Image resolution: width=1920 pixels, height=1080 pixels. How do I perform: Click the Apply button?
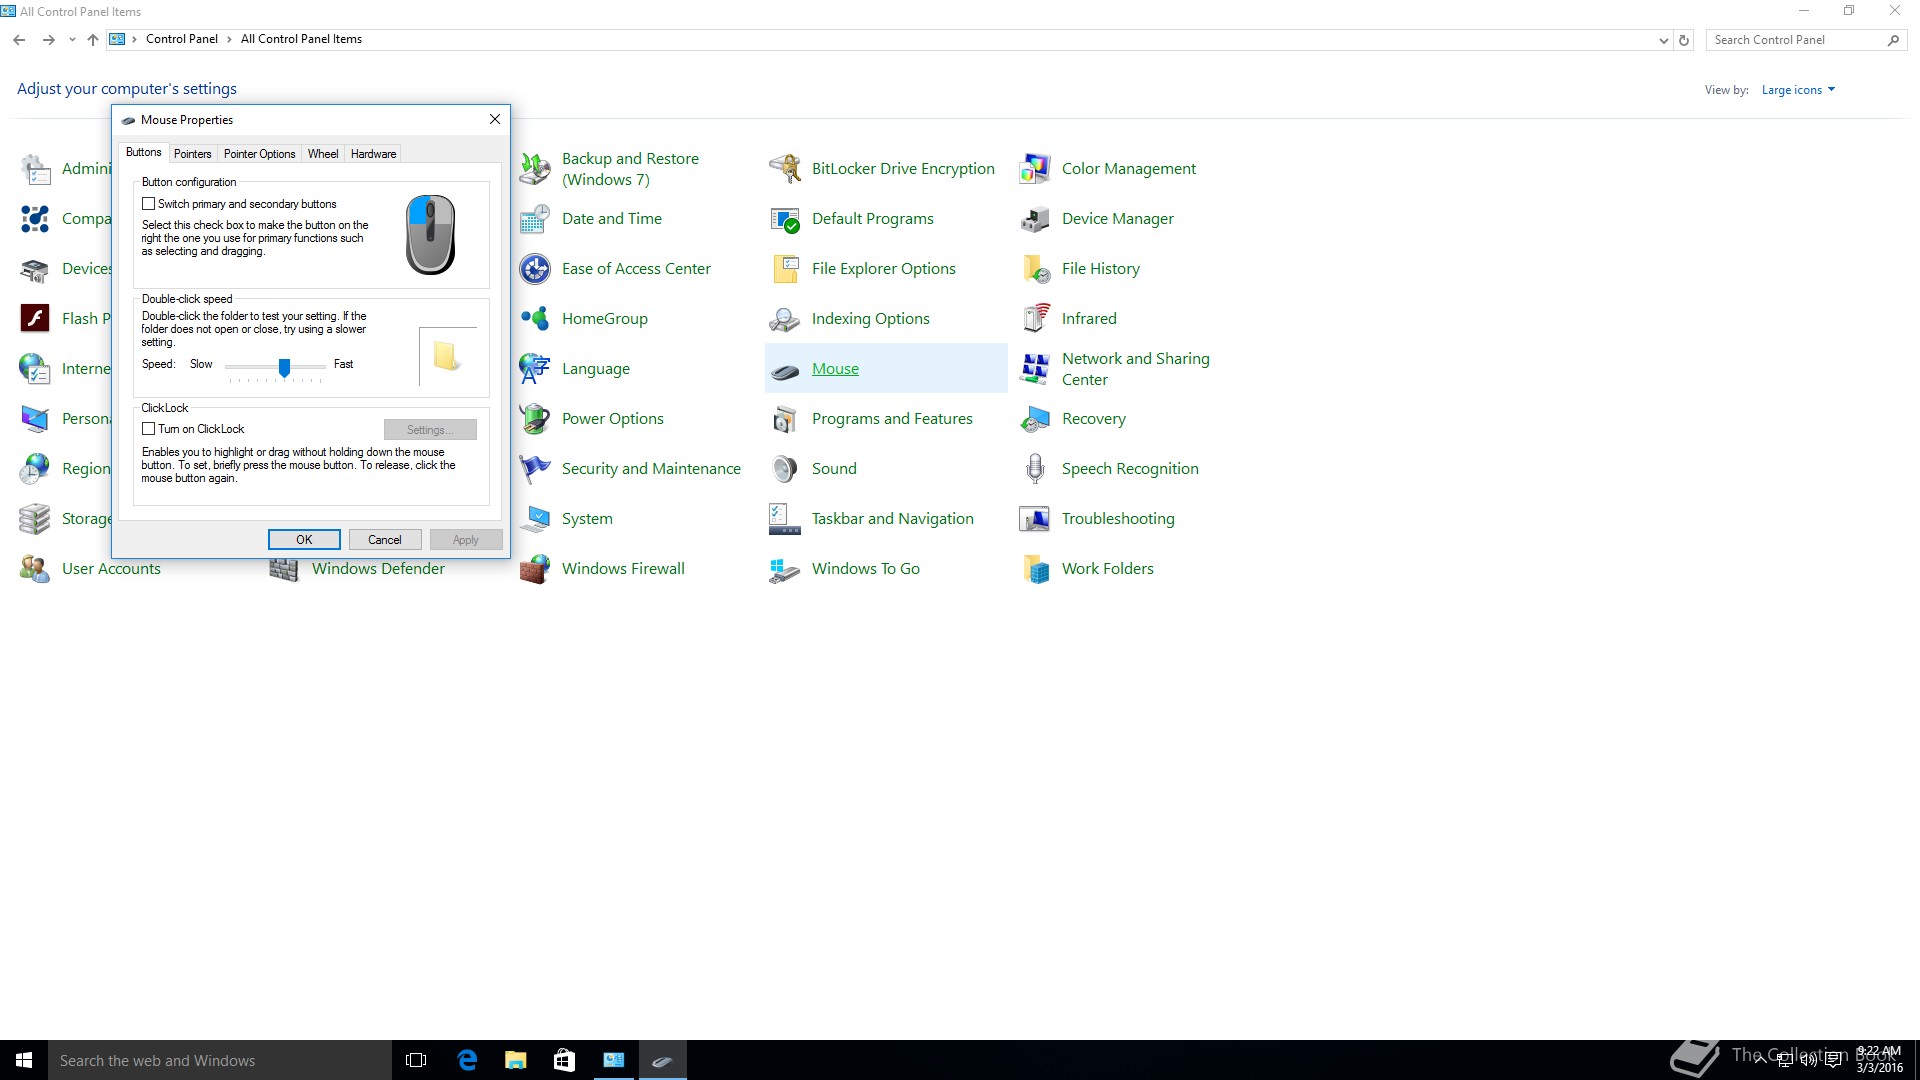click(x=466, y=540)
